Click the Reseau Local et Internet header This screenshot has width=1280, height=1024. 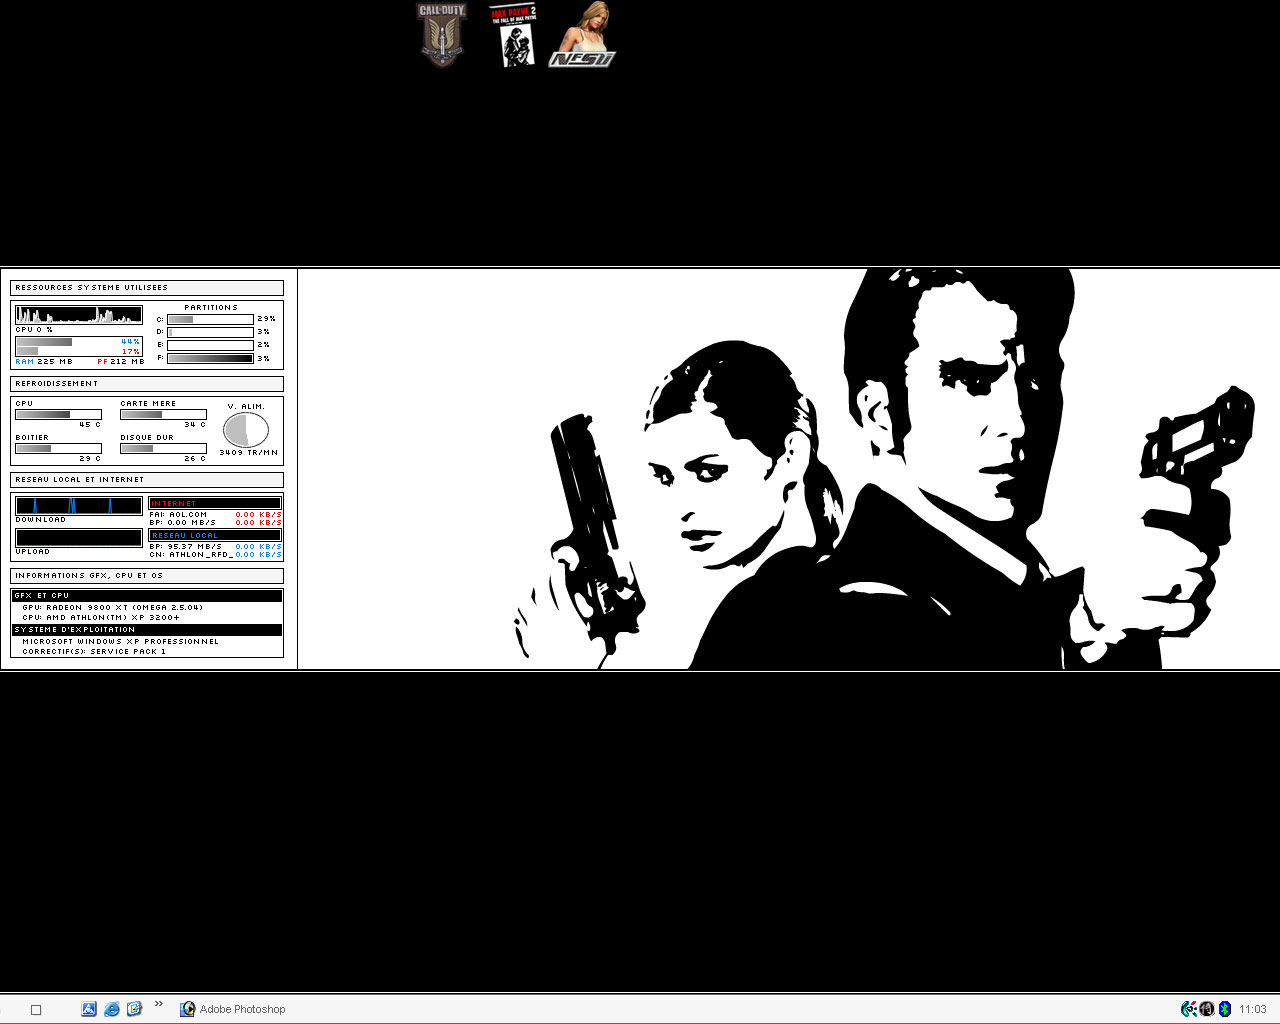[x=147, y=479]
